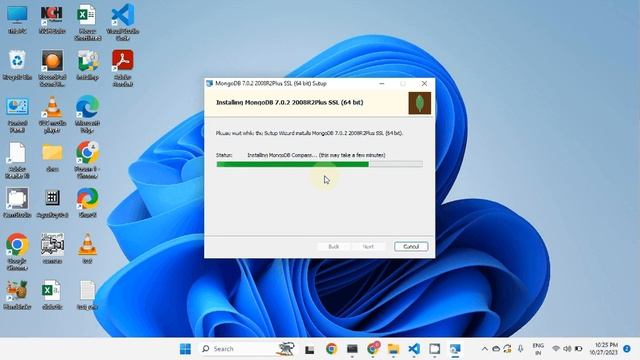Image resolution: width=640 pixels, height=360 pixels.
Task: Open the terminal window from the taskbar
Action: (352, 349)
